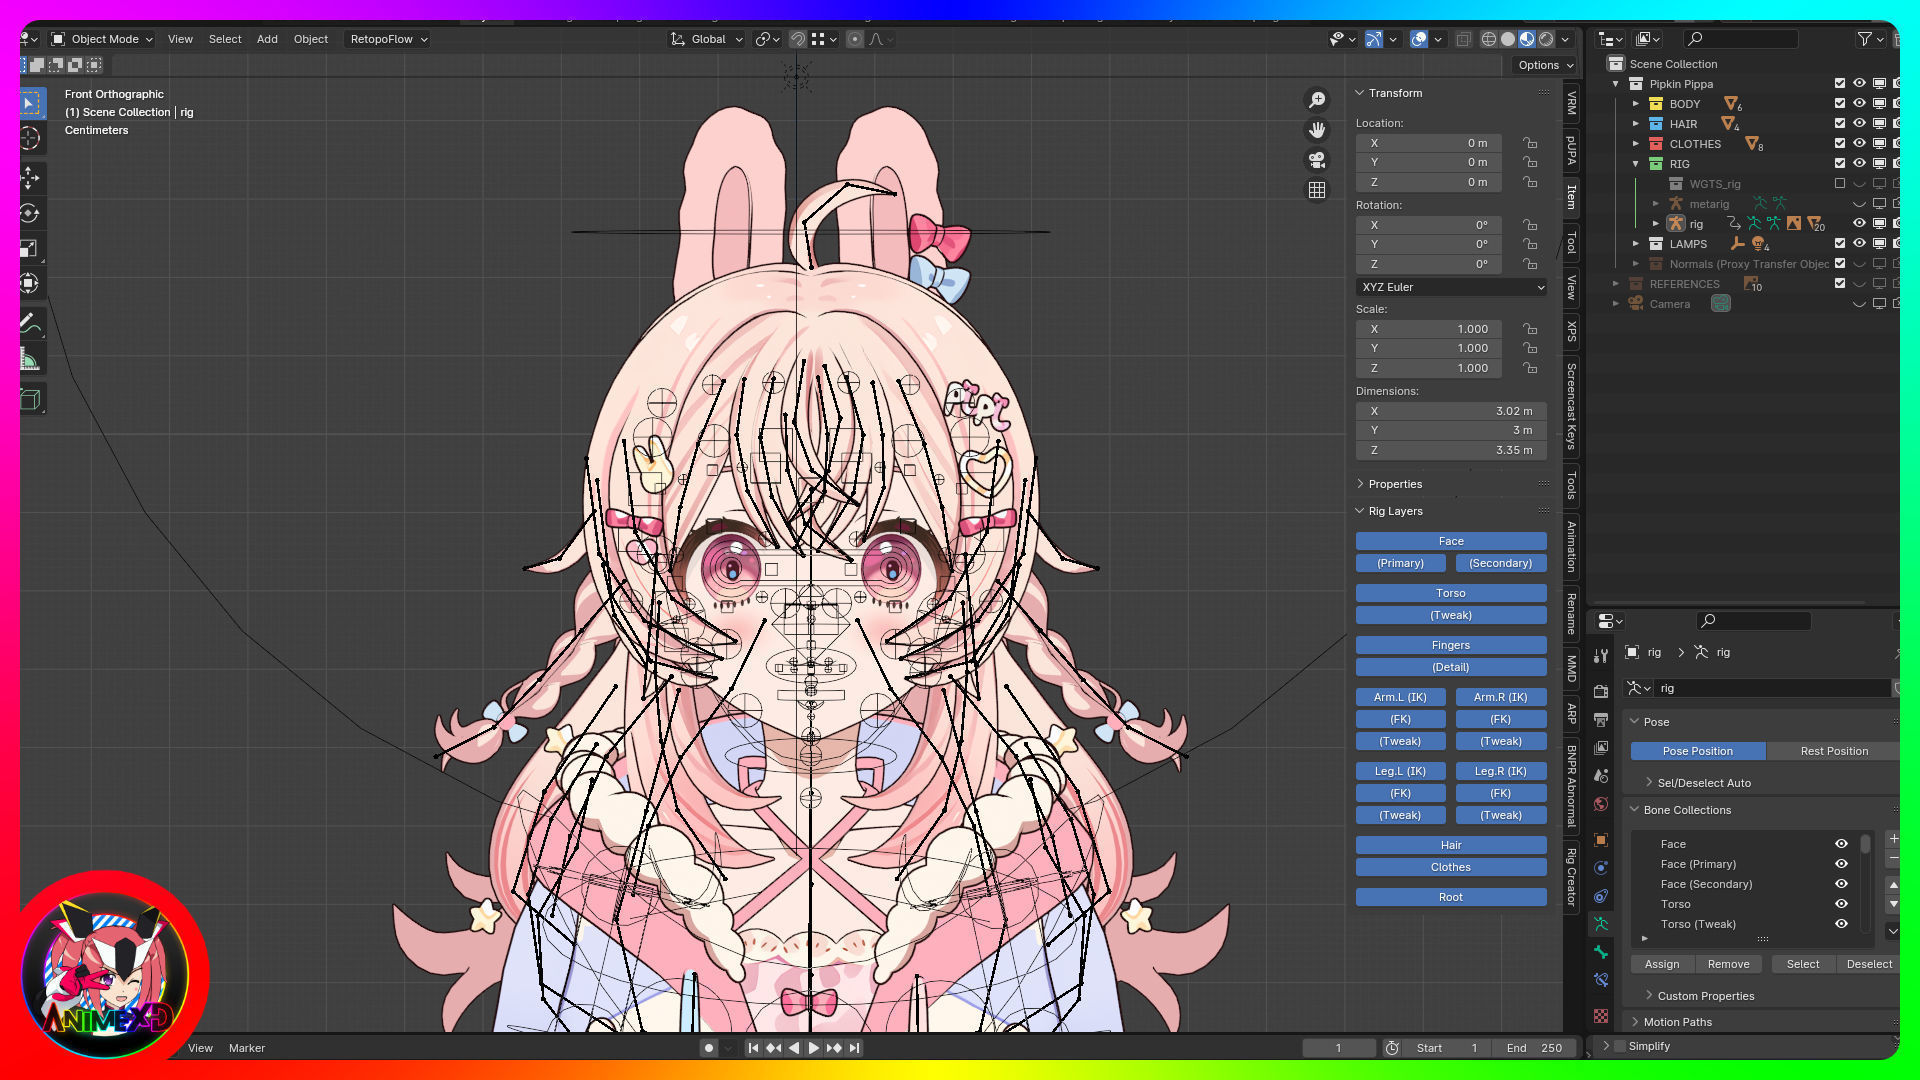Toggle X-ray display icon

[x=1463, y=39]
